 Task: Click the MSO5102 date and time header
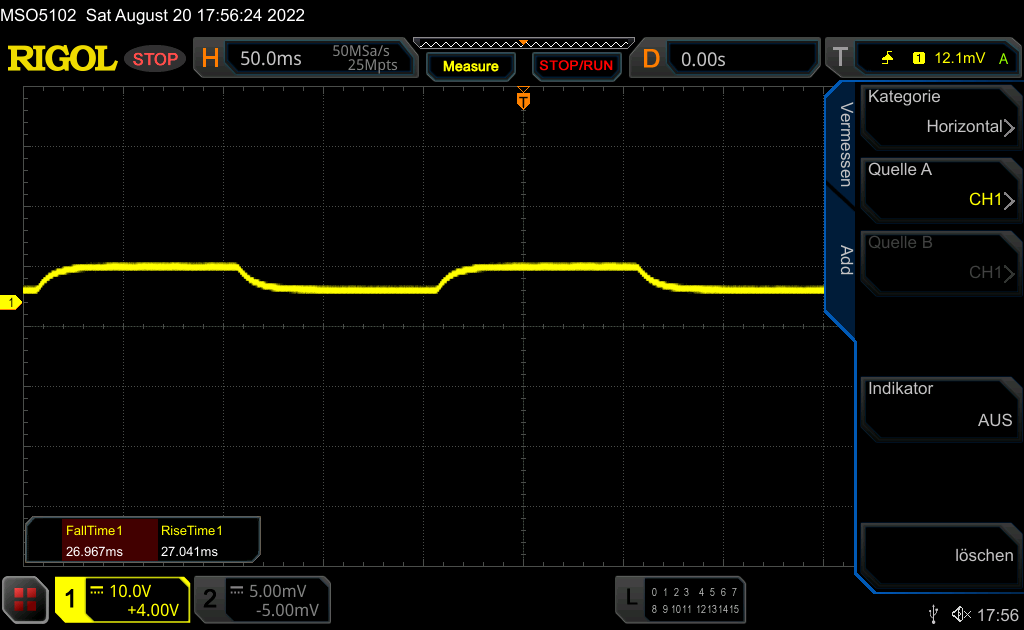152,15
